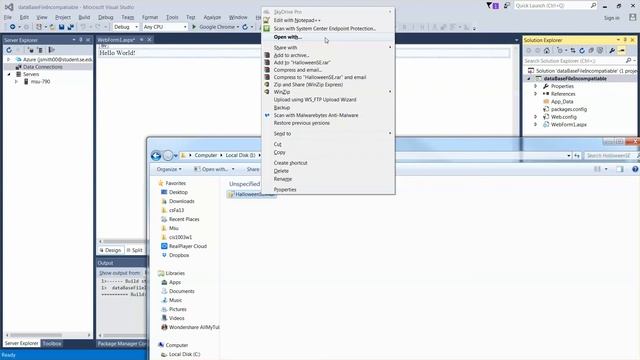640x360 pixels.
Task: Expand Web.config node in Solution Explorer
Action: 536,117
